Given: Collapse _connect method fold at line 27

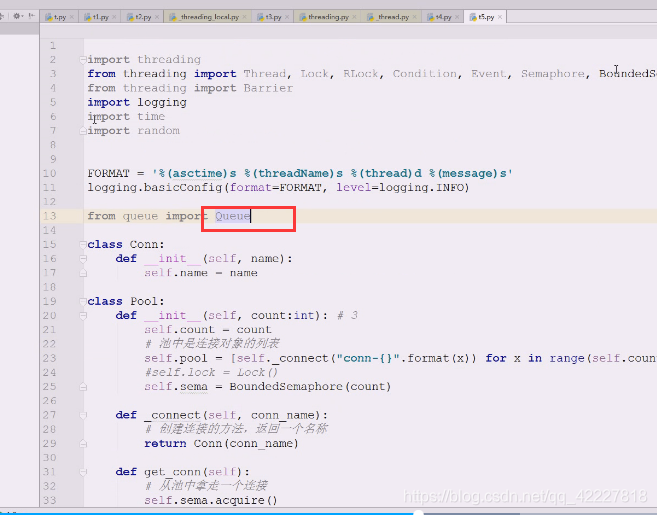Looking at the screenshot, I should click(x=83, y=415).
